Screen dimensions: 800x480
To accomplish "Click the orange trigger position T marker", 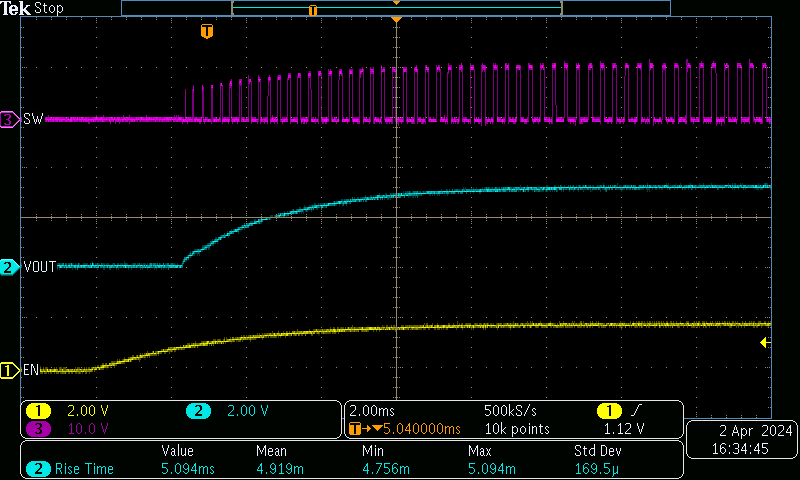I will tap(207, 32).
